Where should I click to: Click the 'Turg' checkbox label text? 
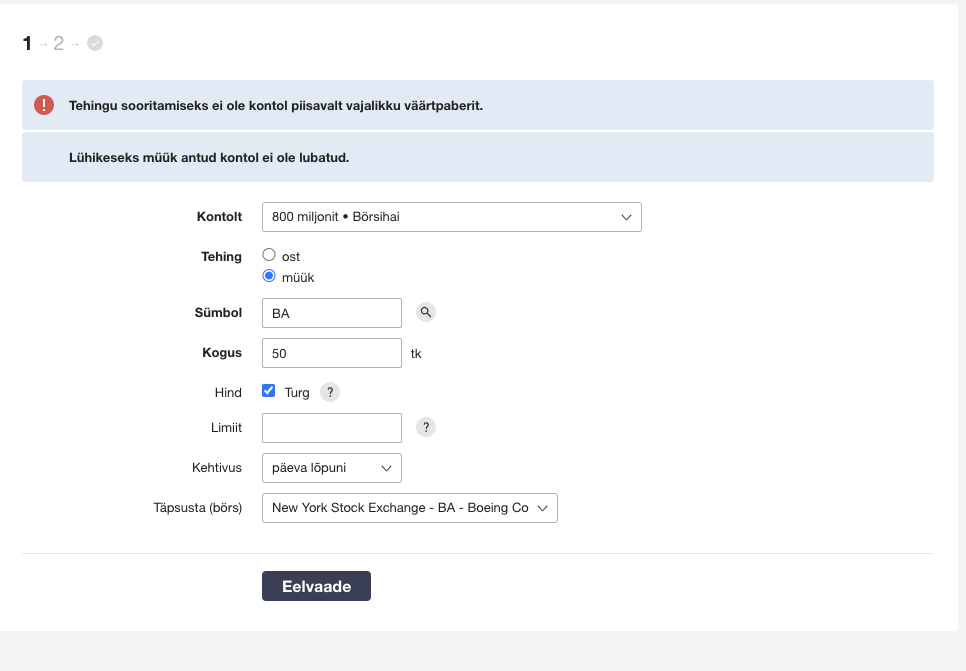click(297, 393)
